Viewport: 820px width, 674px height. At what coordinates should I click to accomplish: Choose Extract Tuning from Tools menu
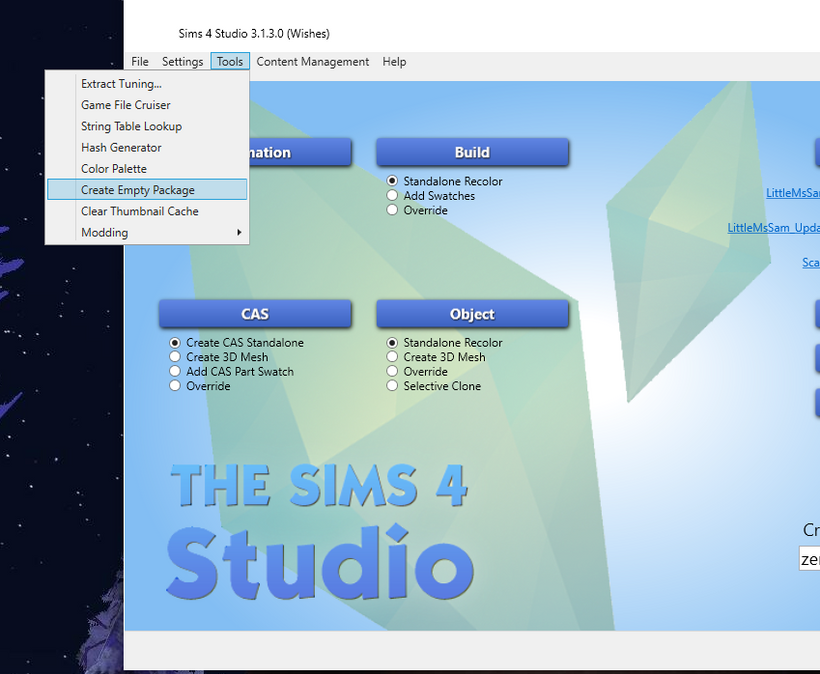pos(121,84)
